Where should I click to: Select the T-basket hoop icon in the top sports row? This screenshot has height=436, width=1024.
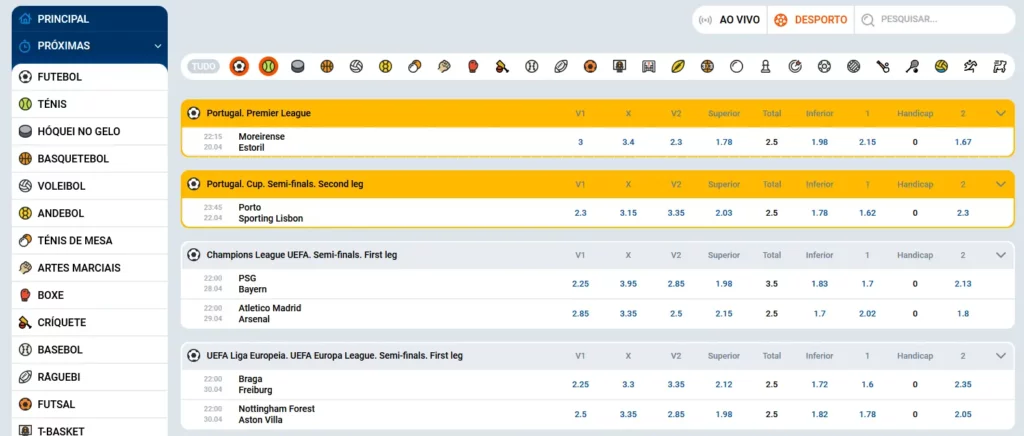point(620,67)
